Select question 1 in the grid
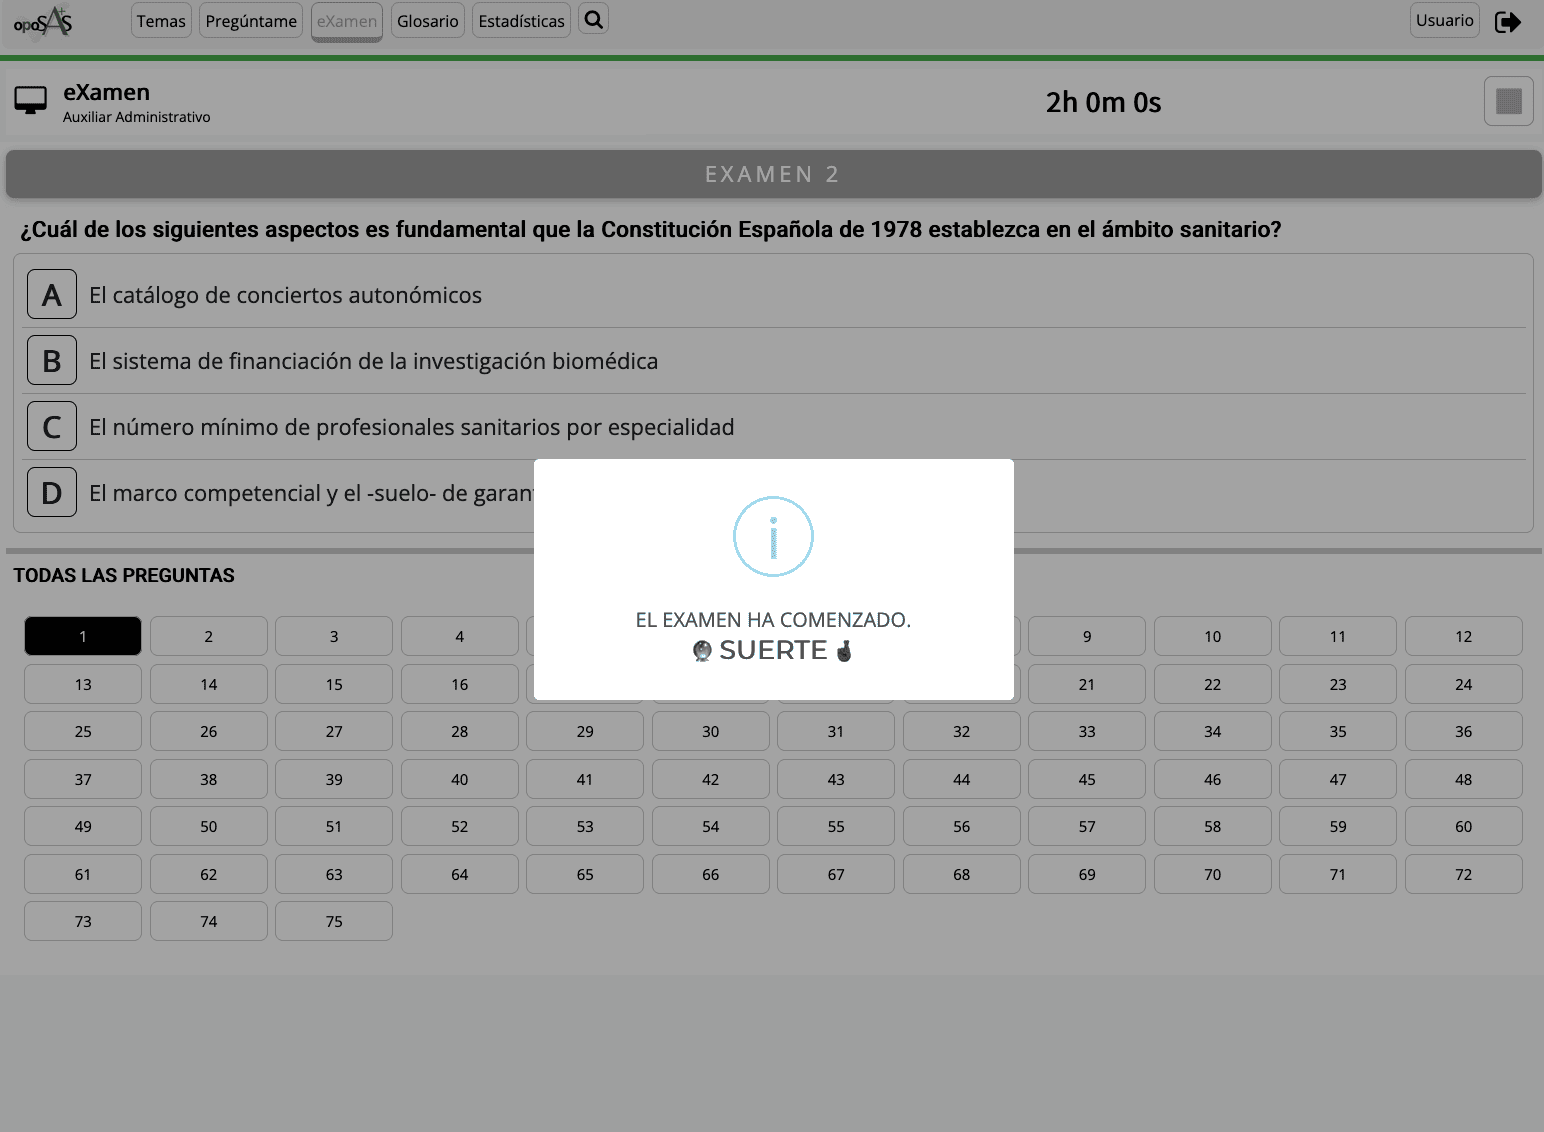The width and height of the screenshot is (1544, 1132). (83, 636)
